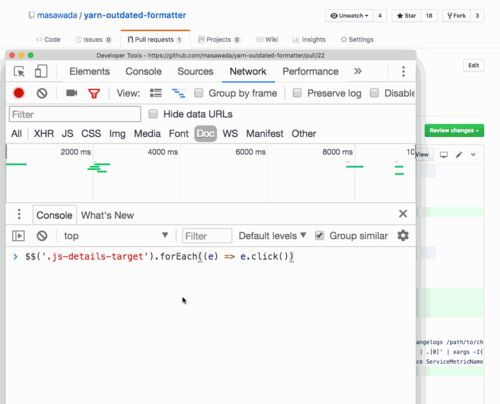Open Review changes dropdown
Screen dimensions: 500x404
click(454, 130)
